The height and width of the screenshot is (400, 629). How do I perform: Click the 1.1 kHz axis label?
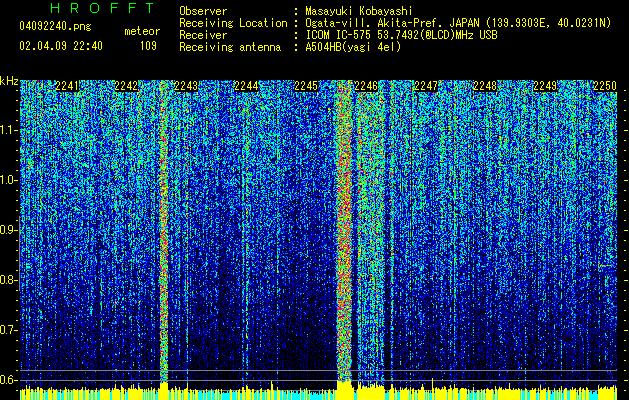9,131
